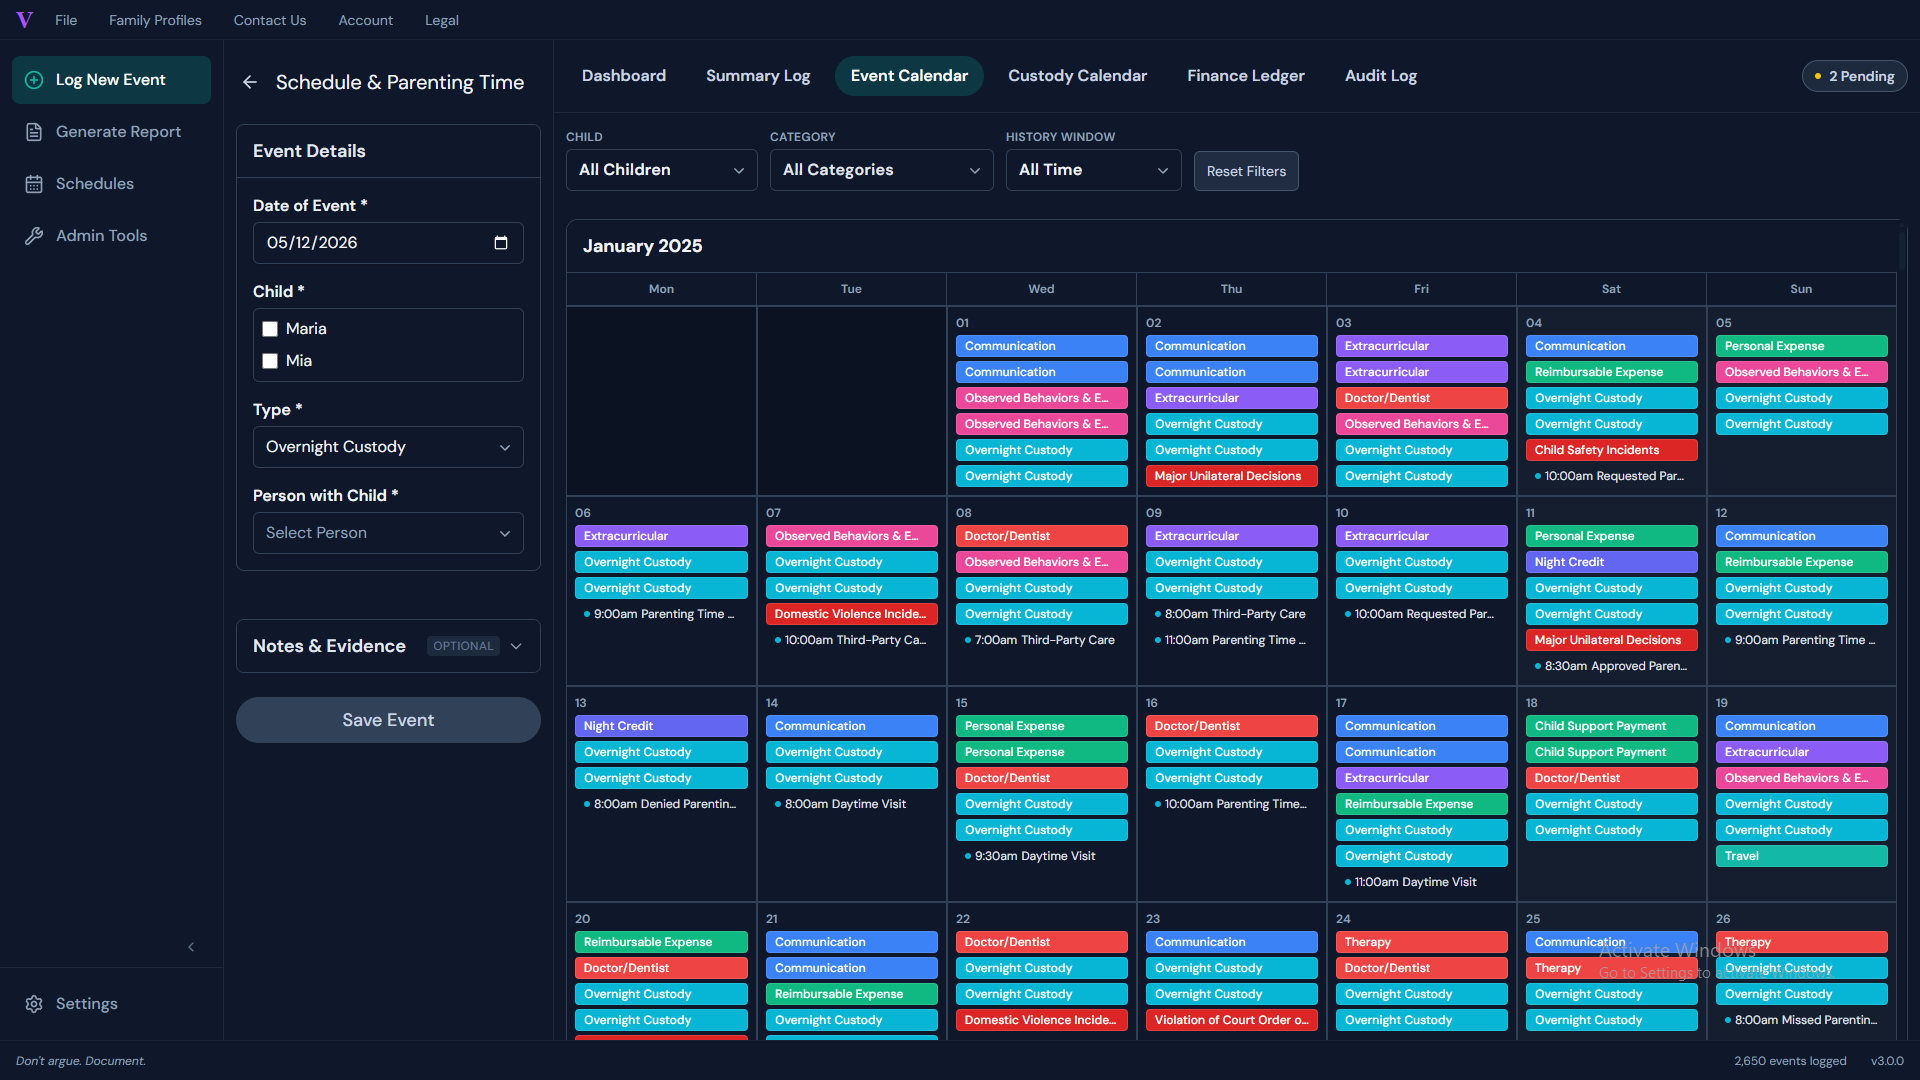Open the 8:00am Daytime Visit on Jan 14
This screenshot has width=1920, height=1080.
click(x=851, y=804)
